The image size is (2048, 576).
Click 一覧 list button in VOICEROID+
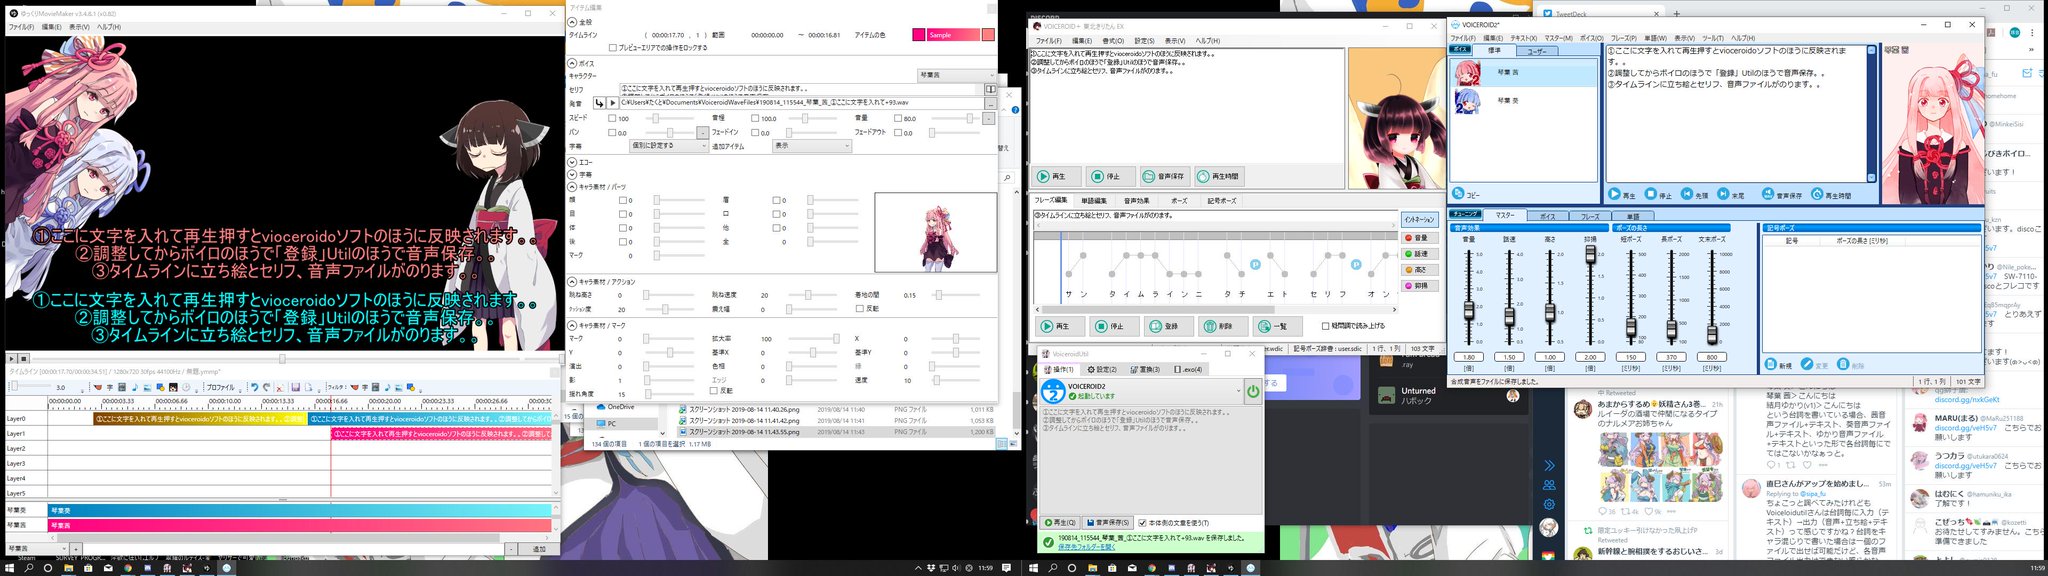(x=1278, y=326)
